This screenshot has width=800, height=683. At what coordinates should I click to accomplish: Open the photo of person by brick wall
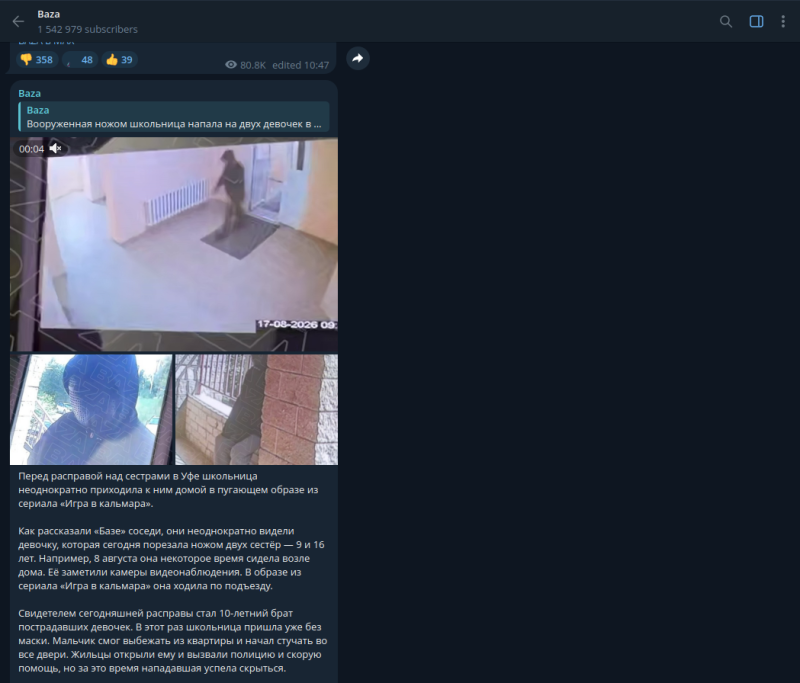[x=257, y=410]
